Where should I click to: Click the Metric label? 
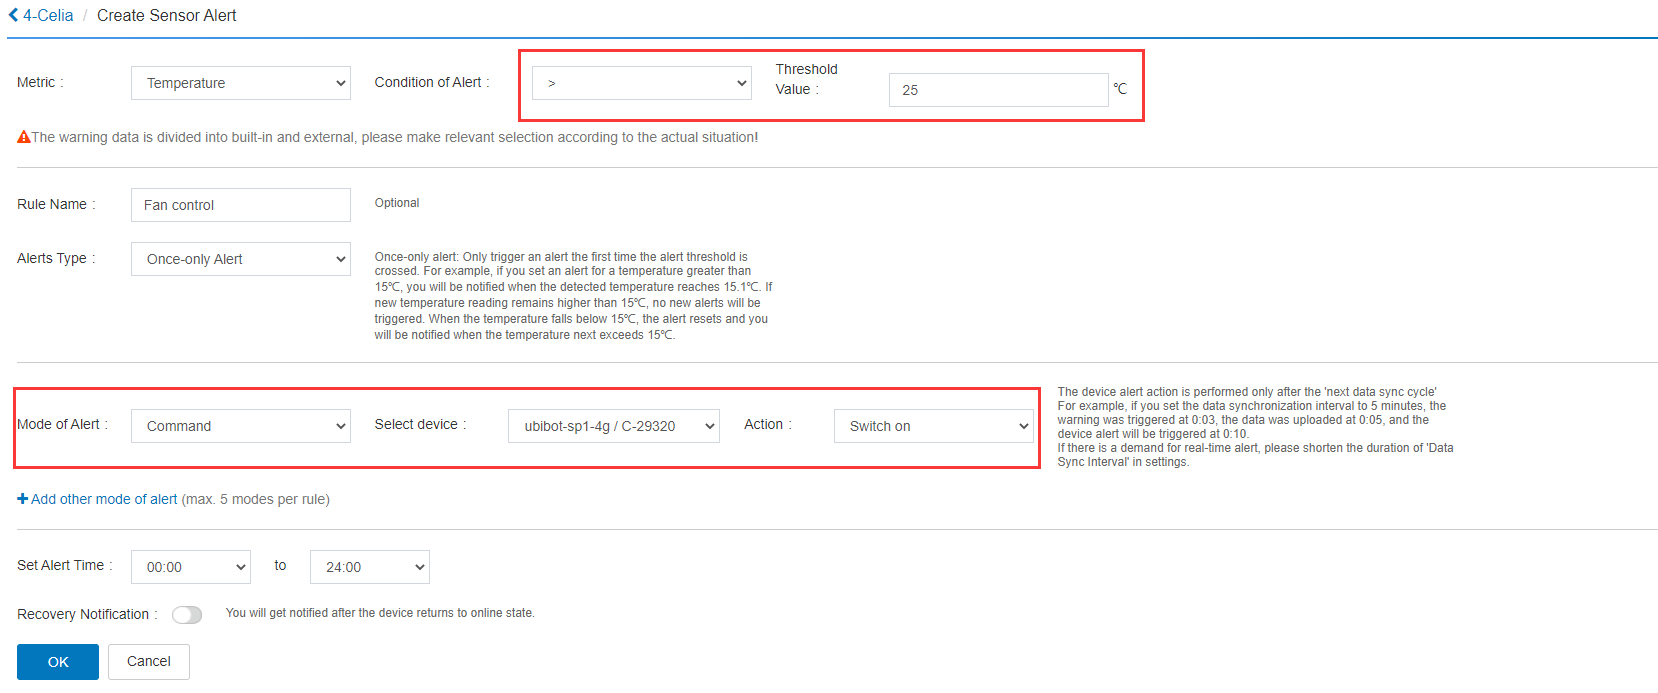[x=40, y=82]
